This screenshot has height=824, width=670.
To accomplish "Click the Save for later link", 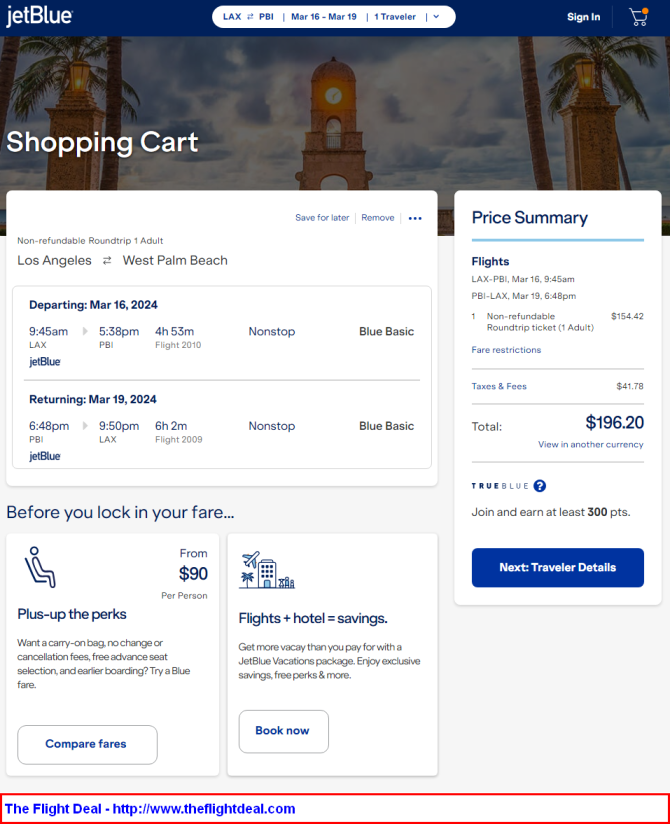I will 322,218.
